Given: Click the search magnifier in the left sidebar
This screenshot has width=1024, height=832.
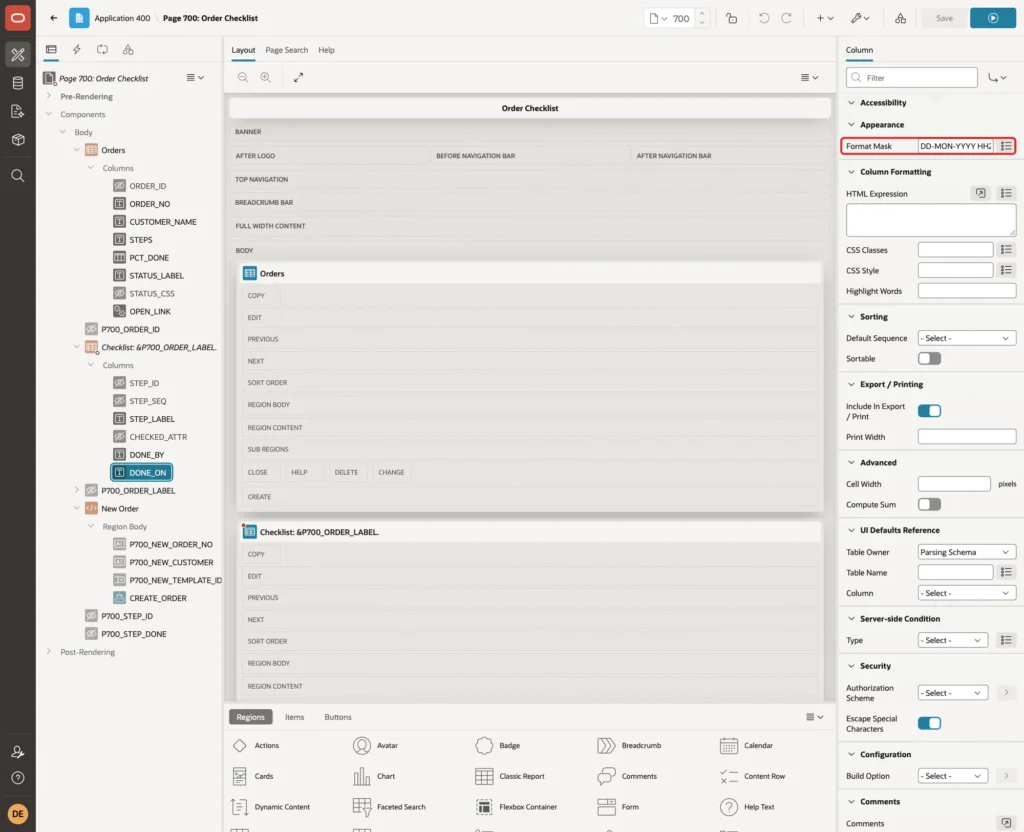Looking at the screenshot, I should click(x=18, y=176).
